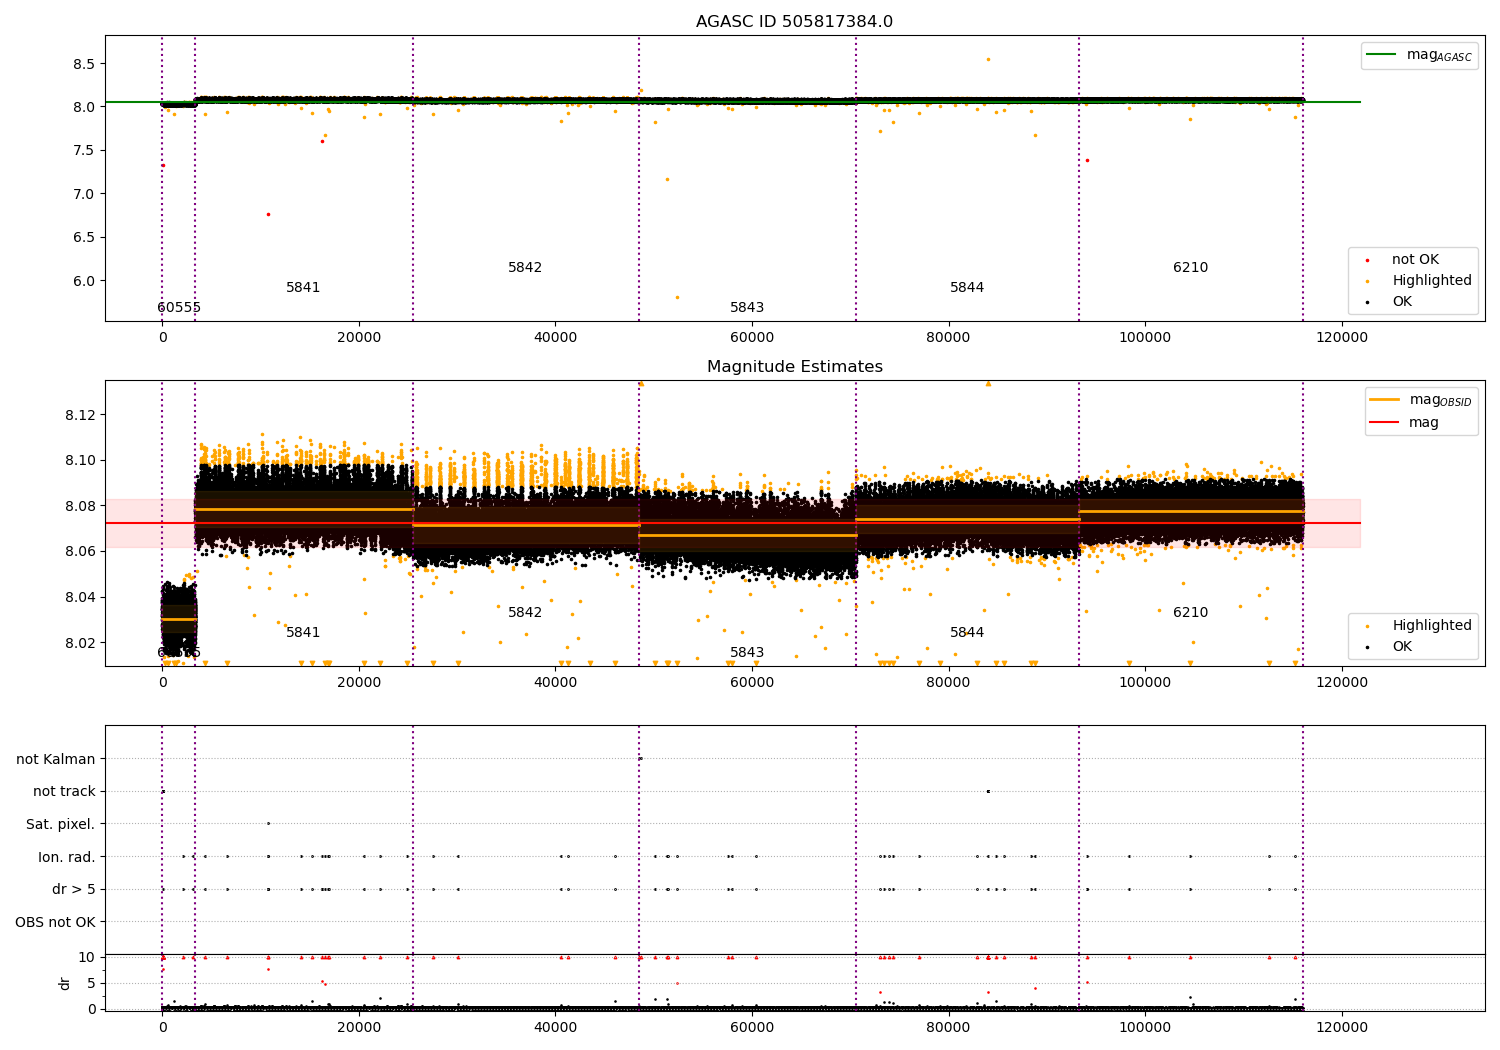Click the single dot on the Sat. pixel. row
Image resolution: width=1500 pixels, height=1050 pixels.
[x=268, y=824]
